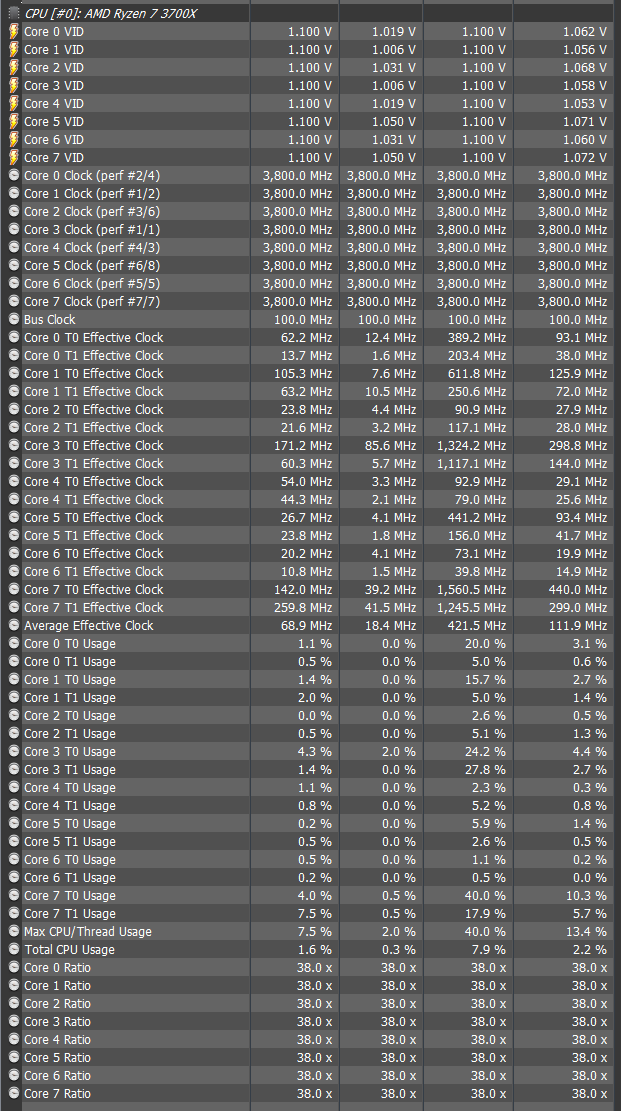Select the 1,324.2 MHz maximum value

point(471,445)
